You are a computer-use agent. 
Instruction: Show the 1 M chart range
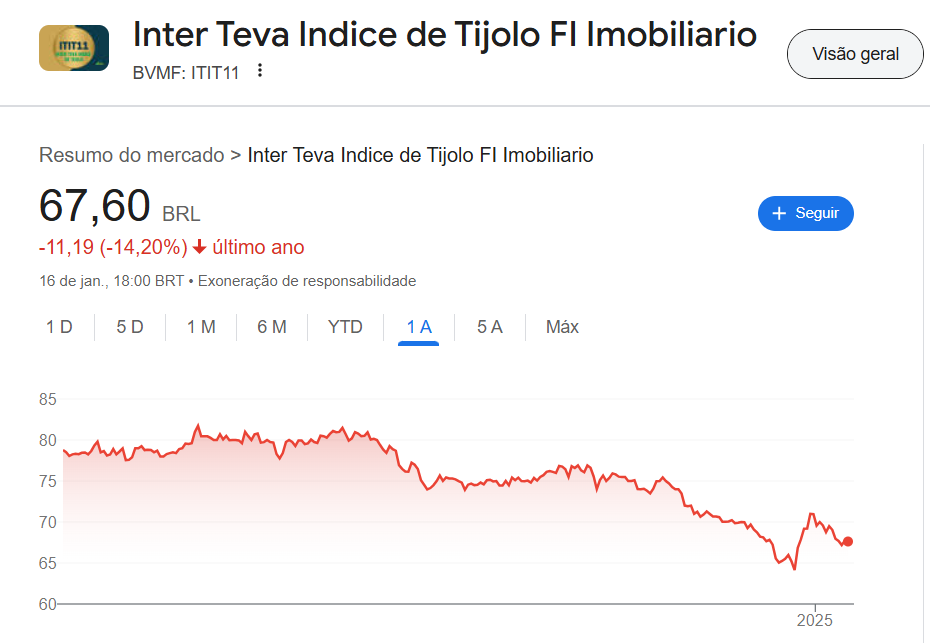click(x=201, y=327)
